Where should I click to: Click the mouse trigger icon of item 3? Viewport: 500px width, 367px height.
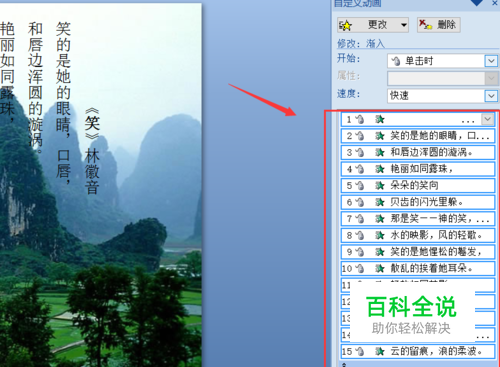360,153
